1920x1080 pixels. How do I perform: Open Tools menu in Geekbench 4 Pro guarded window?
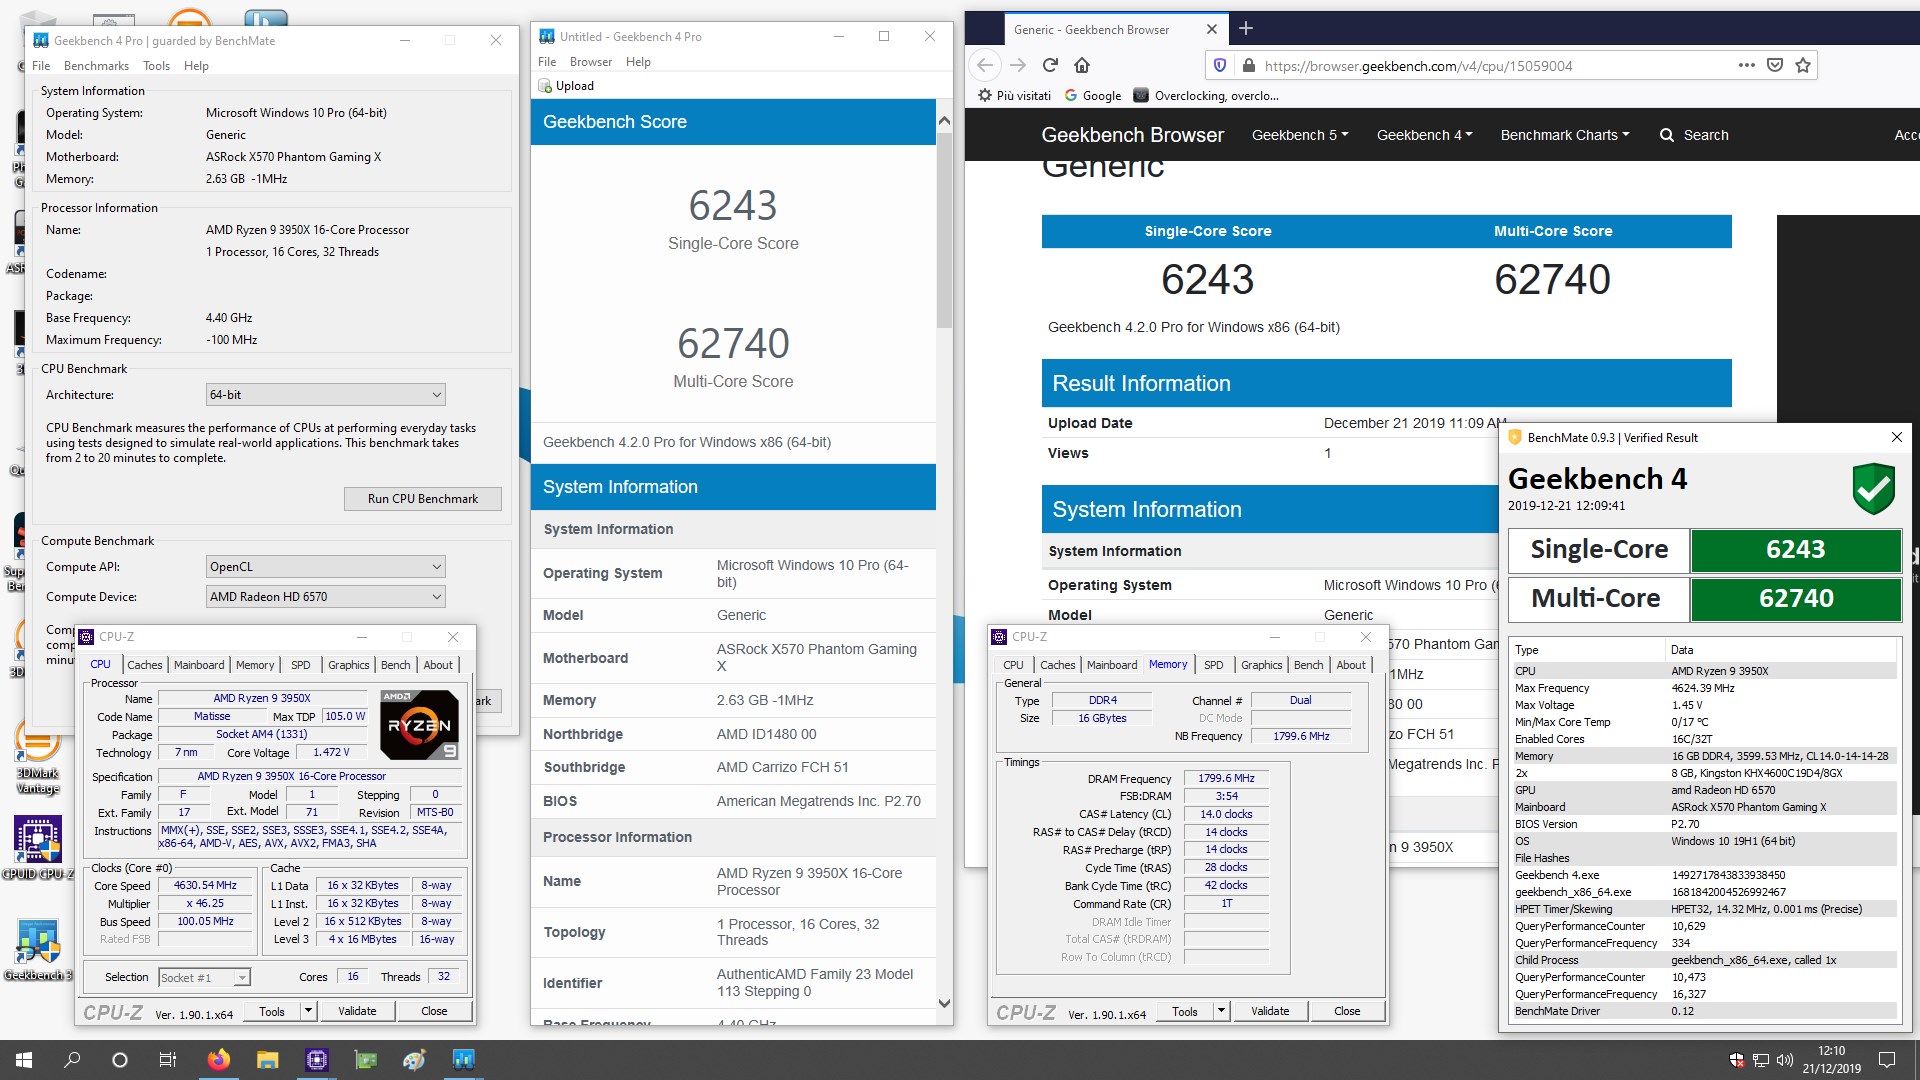pyautogui.click(x=156, y=66)
